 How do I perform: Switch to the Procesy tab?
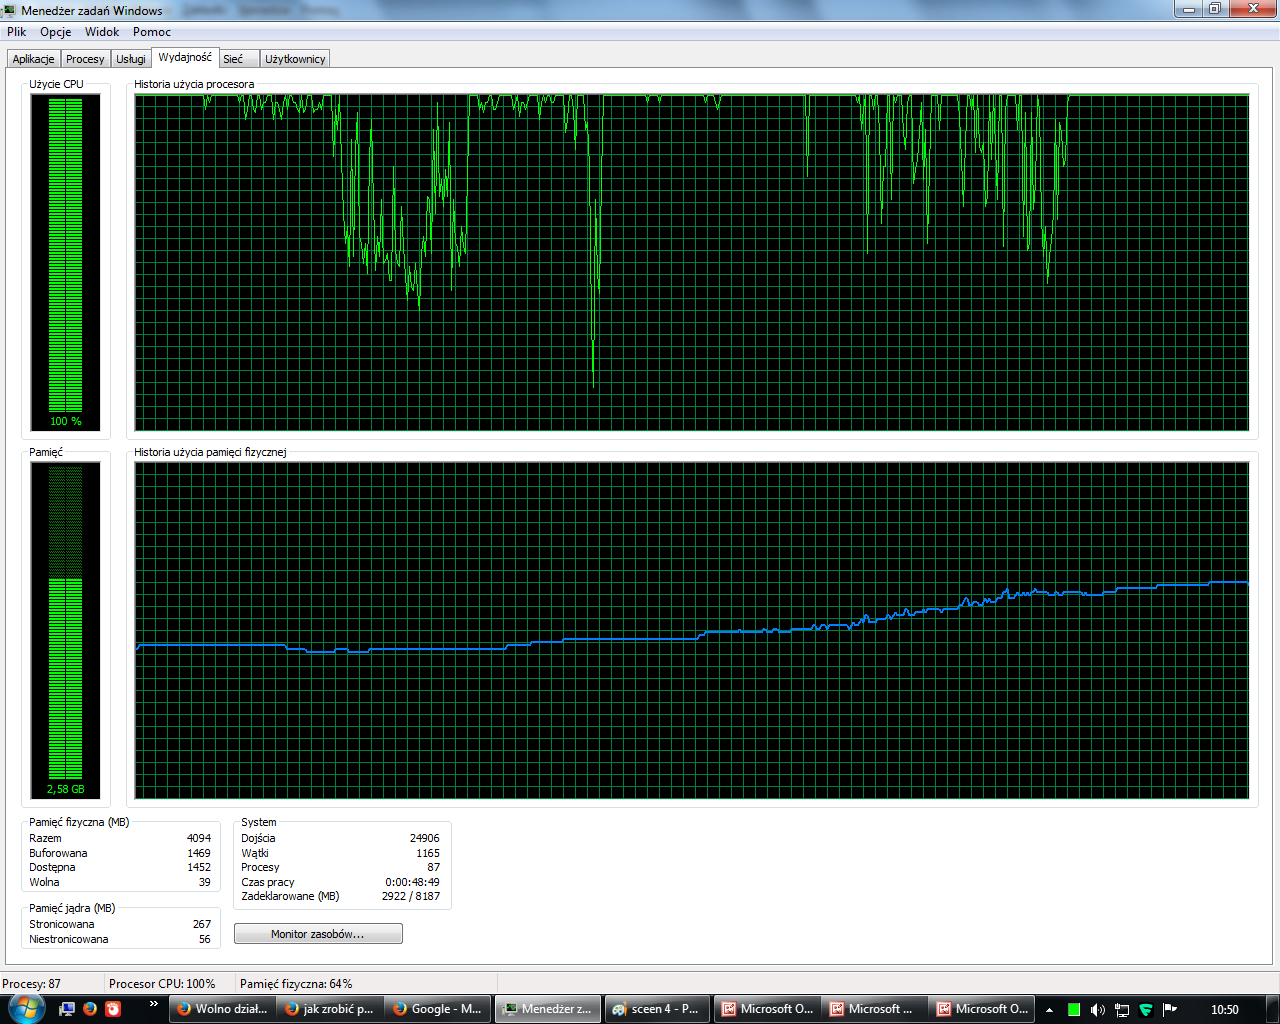pyautogui.click(x=85, y=59)
